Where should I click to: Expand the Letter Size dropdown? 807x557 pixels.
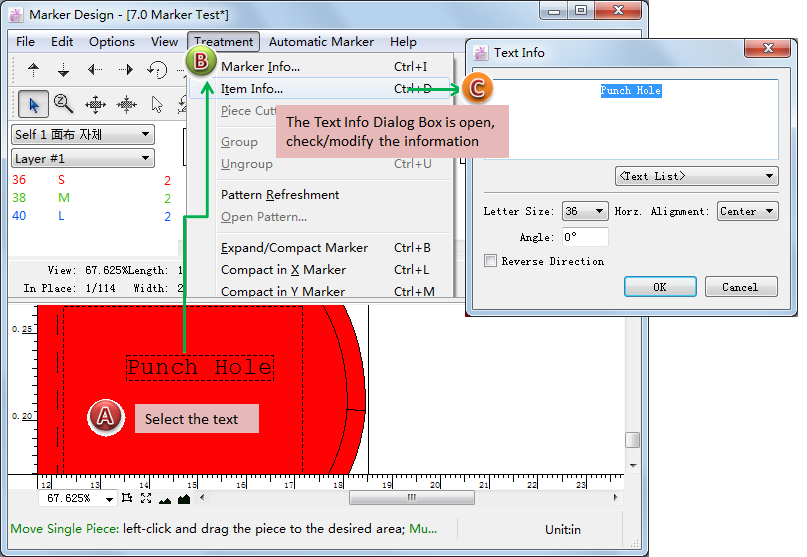(x=585, y=211)
